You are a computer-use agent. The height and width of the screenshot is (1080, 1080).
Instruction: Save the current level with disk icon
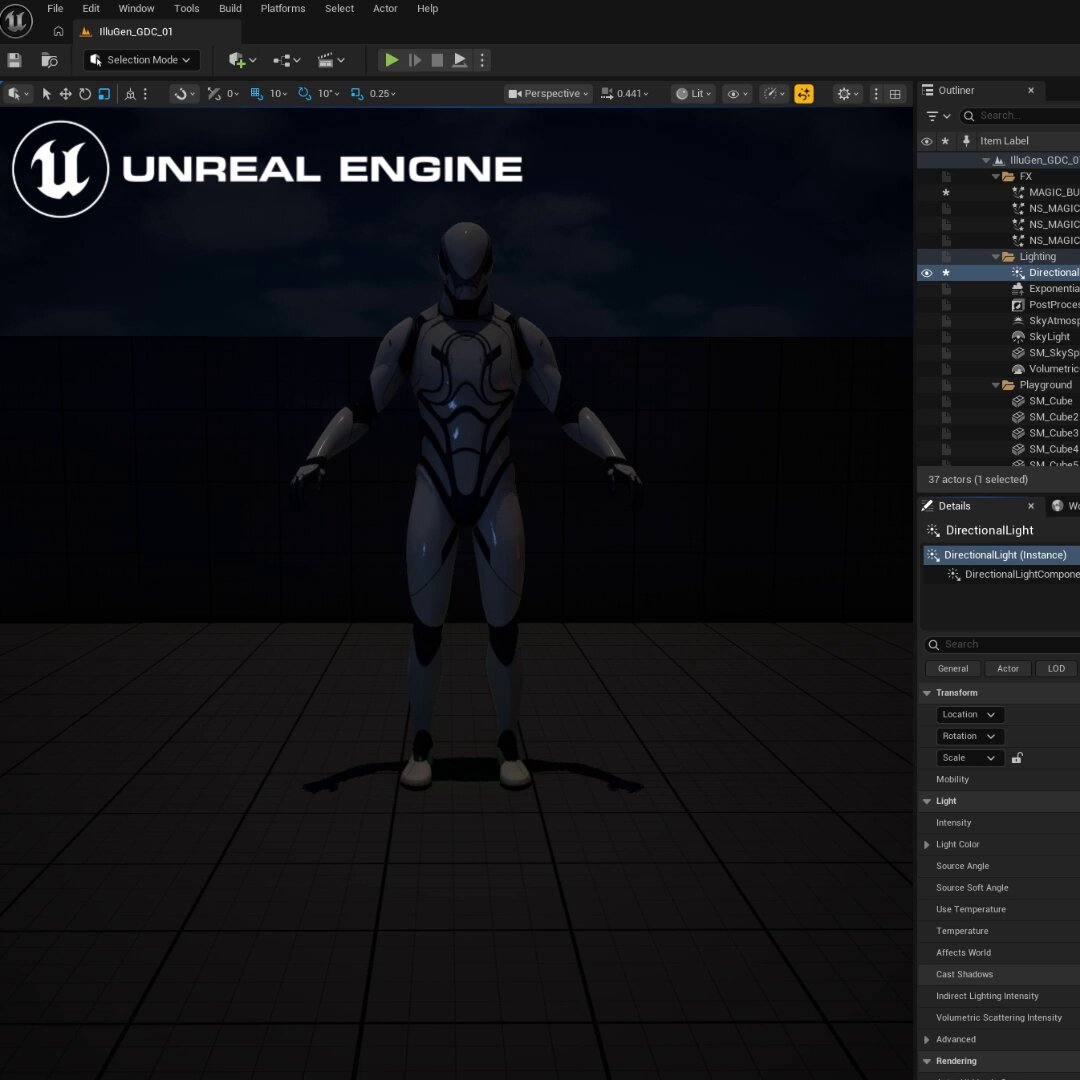point(14,60)
